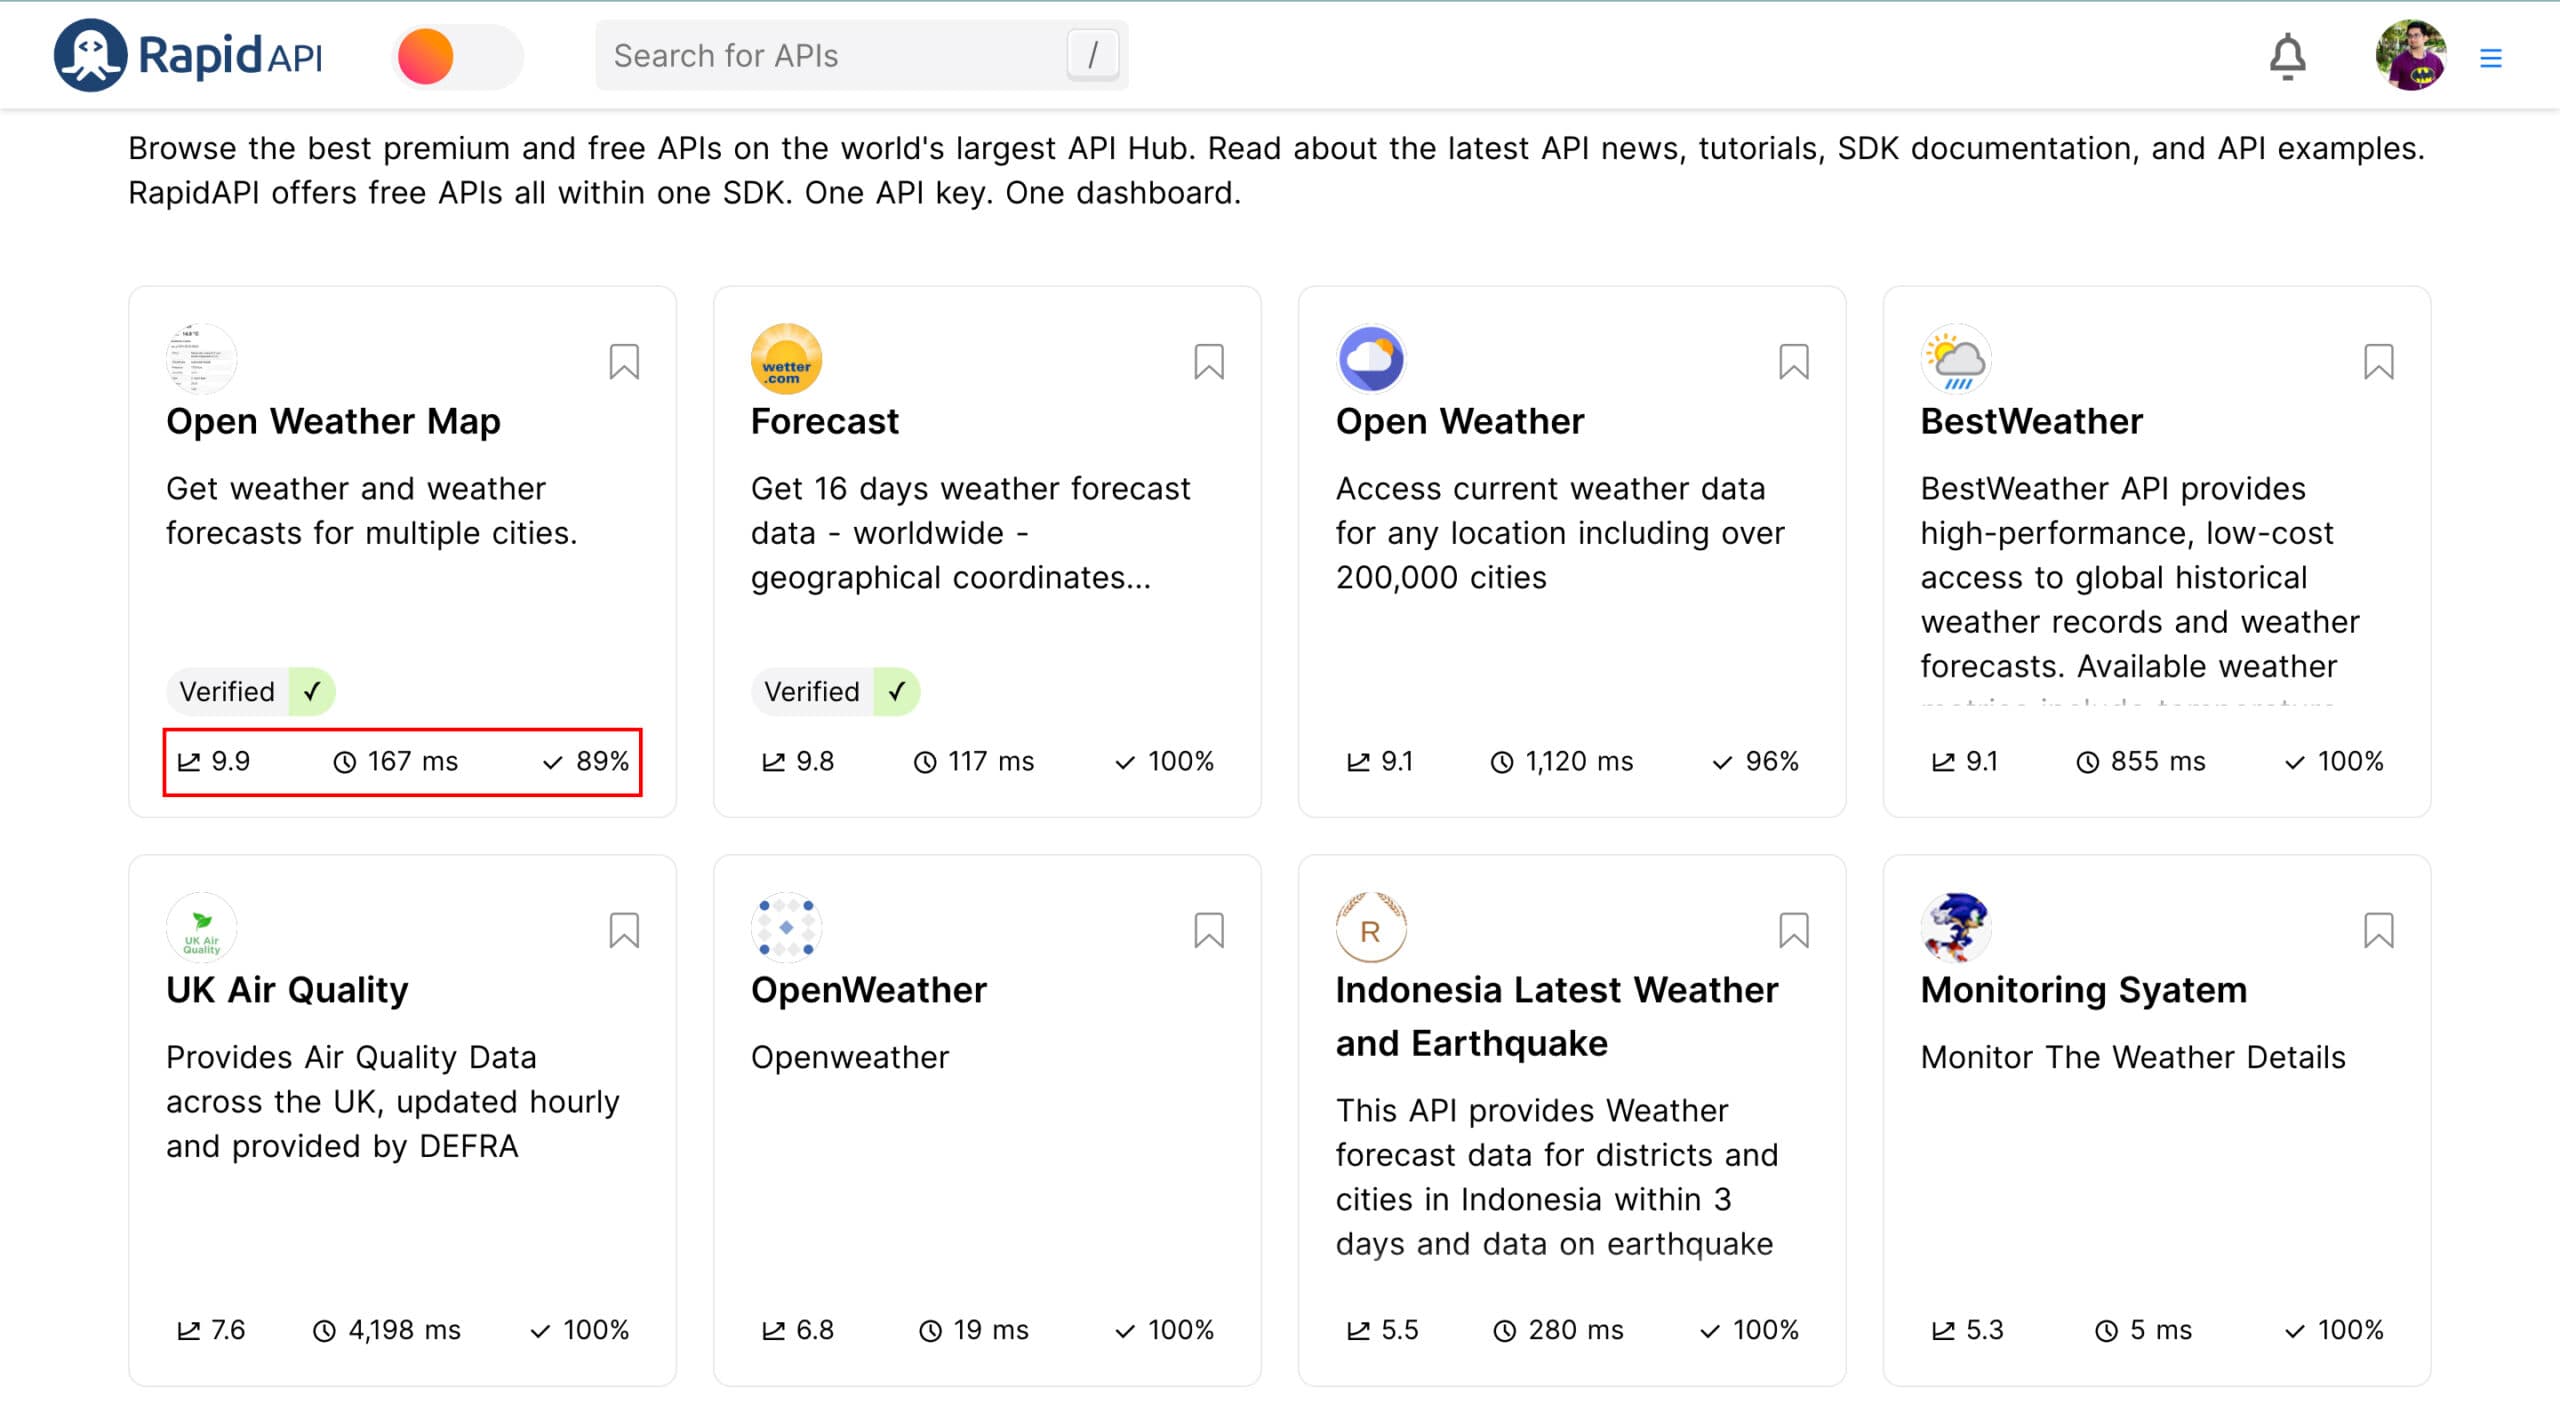The width and height of the screenshot is (2560, 1404).
Task: Open the Open Weather Map title
Action: pos(333,421)
